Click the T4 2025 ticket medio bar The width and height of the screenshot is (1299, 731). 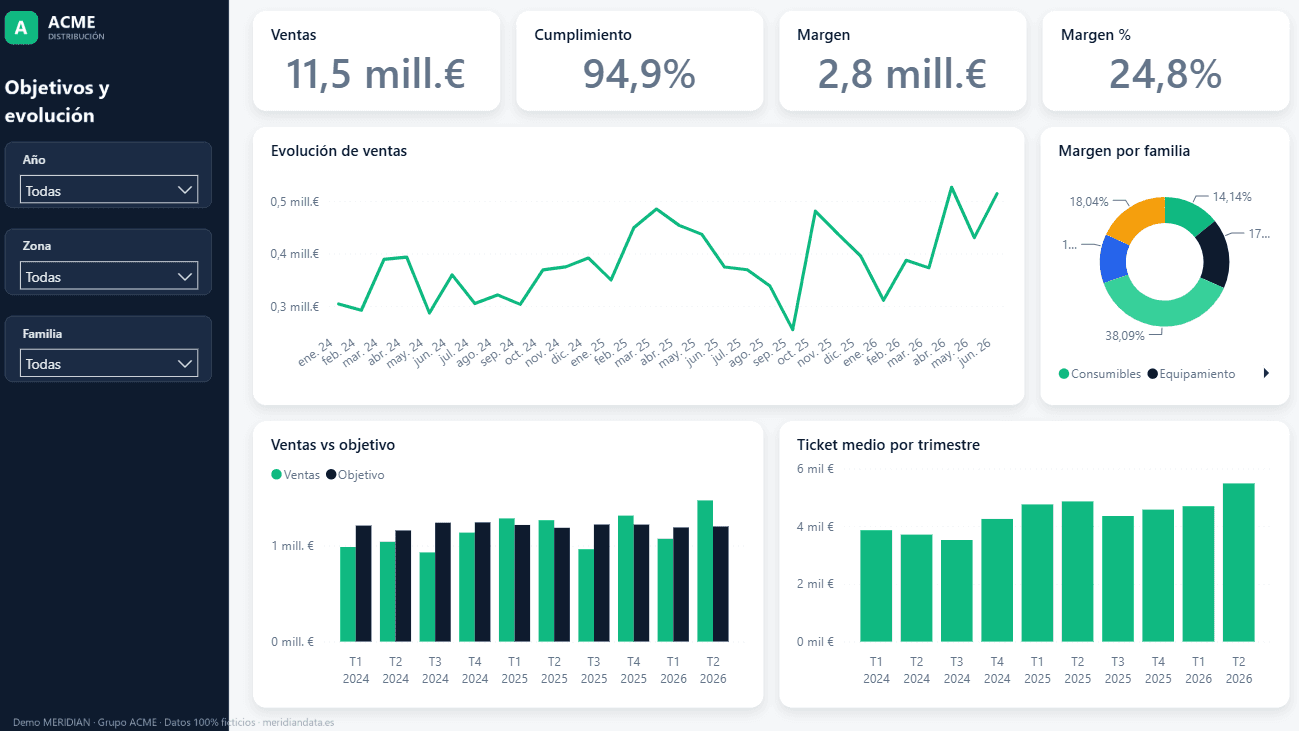1157,576
